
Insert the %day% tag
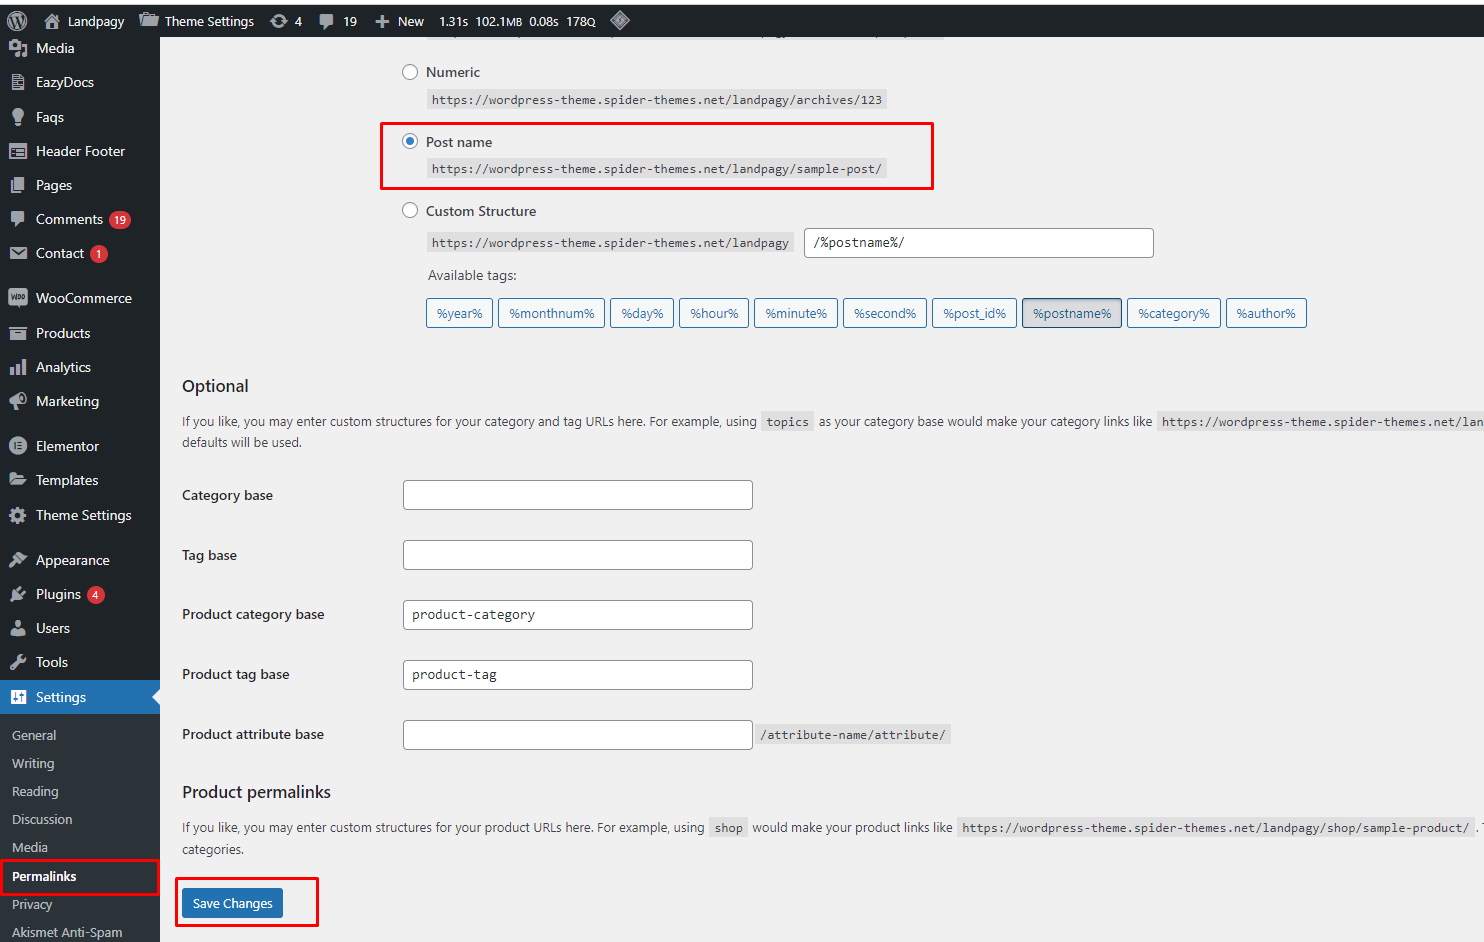tap(642, 313)
